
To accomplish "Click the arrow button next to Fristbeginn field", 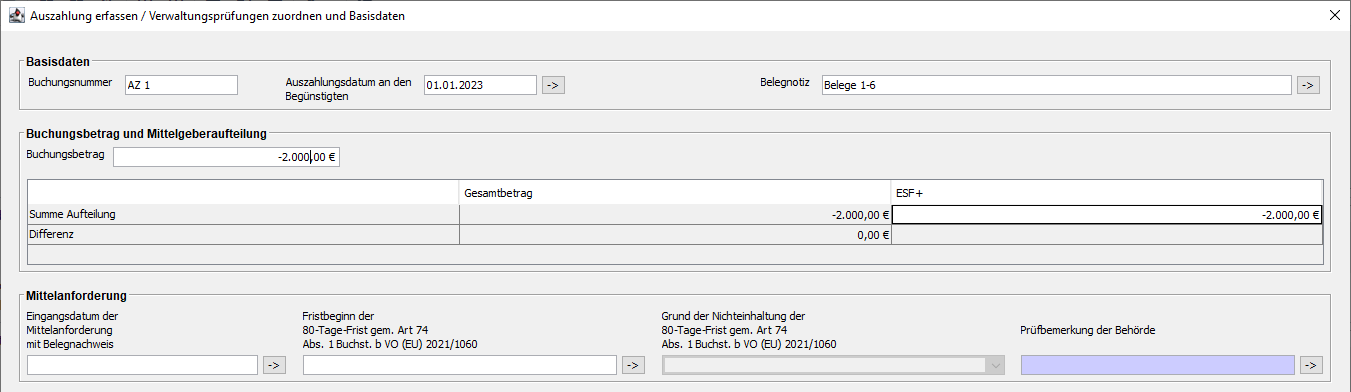I will pos(632,365).
